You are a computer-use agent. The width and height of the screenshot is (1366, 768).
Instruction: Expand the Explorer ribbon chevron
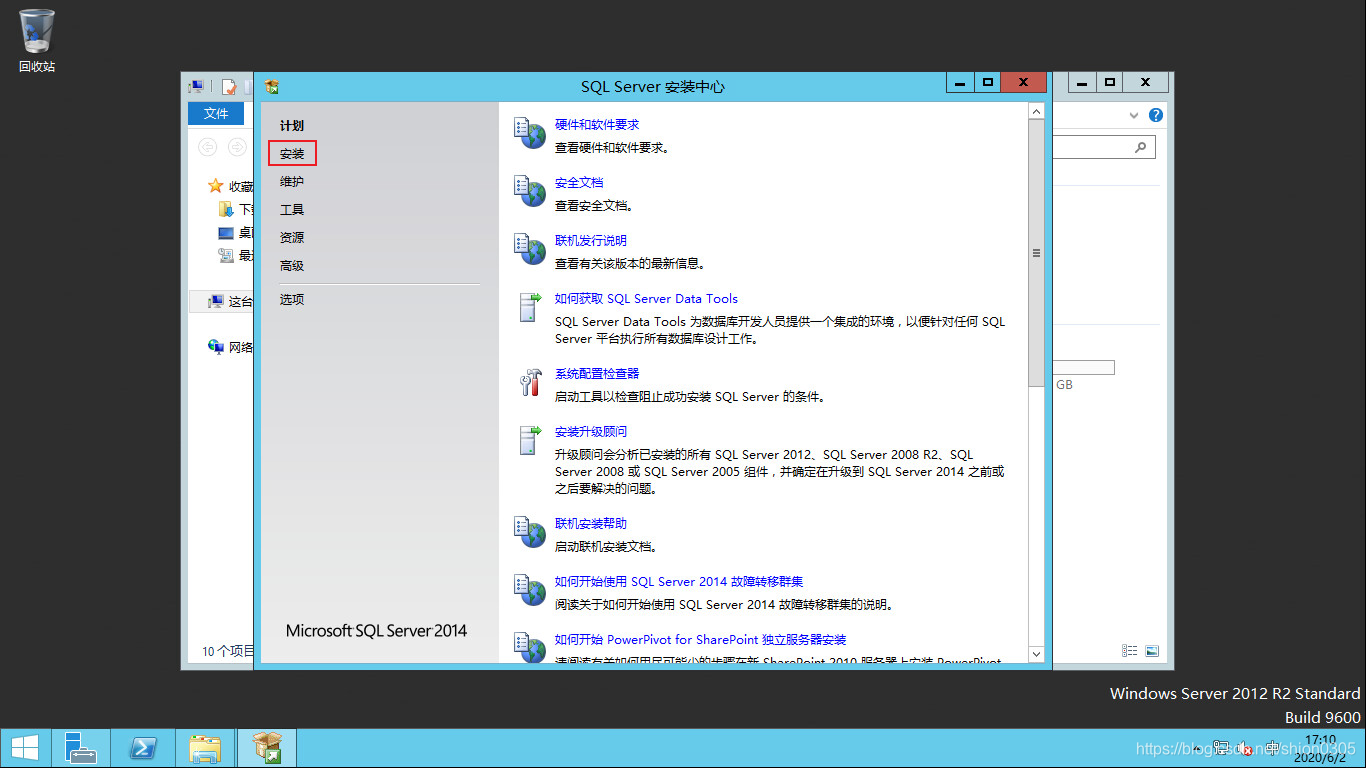coord(1134,115)
